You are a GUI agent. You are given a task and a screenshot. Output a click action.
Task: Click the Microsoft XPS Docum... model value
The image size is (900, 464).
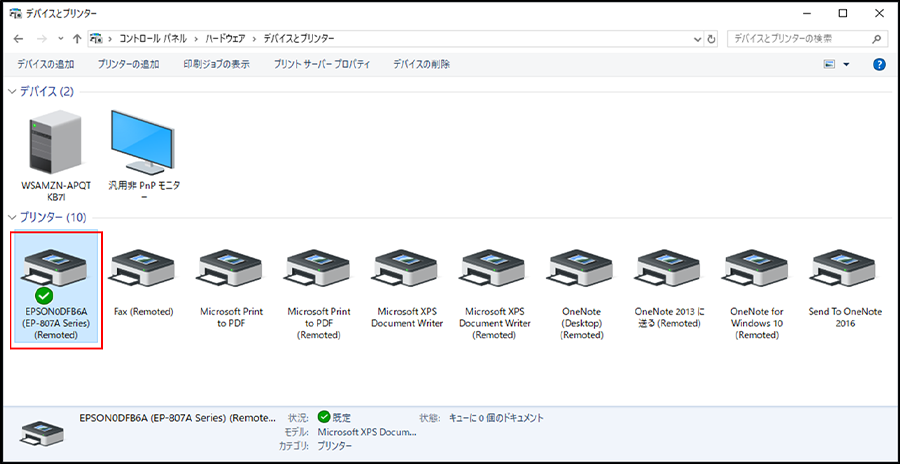point(367,432)
